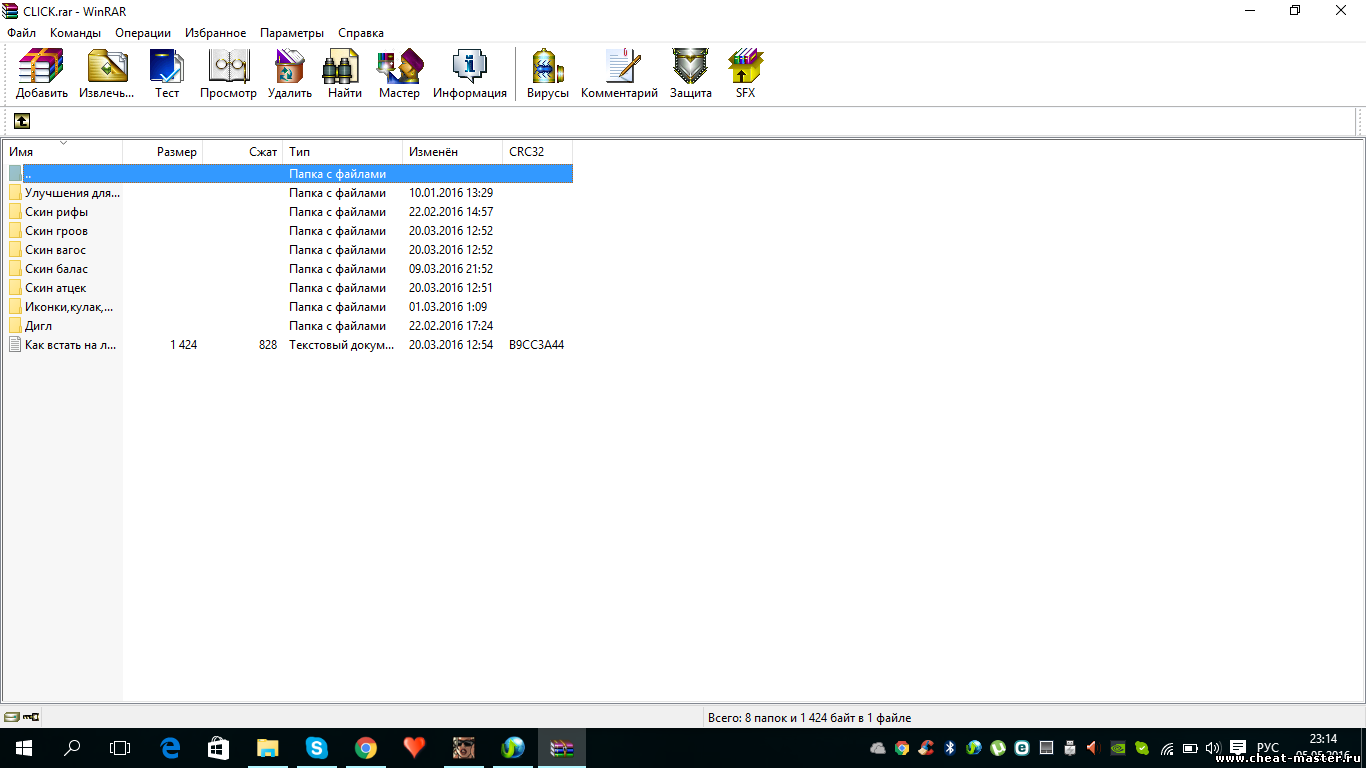This screenshot has width=1366, height=768.
Task: Click the Удалить (Delete) toolbar icon
Action: click(289, 74)
